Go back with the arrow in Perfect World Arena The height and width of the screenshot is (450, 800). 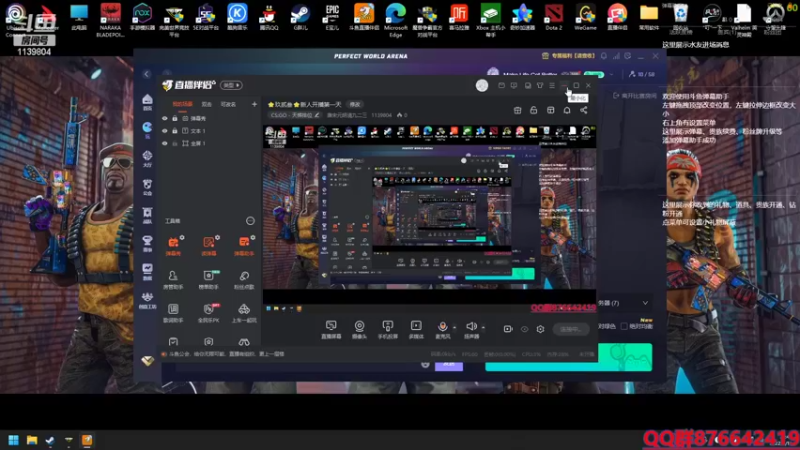point(146,74)
